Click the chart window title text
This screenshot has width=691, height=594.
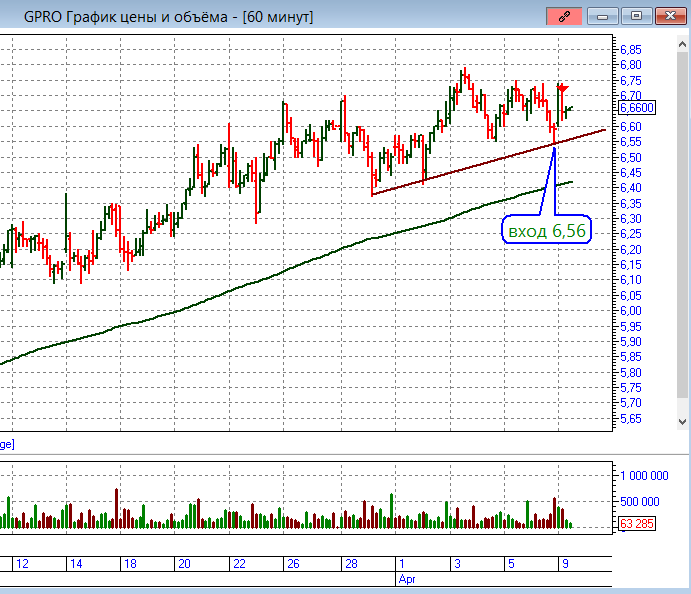coord(168,16)
